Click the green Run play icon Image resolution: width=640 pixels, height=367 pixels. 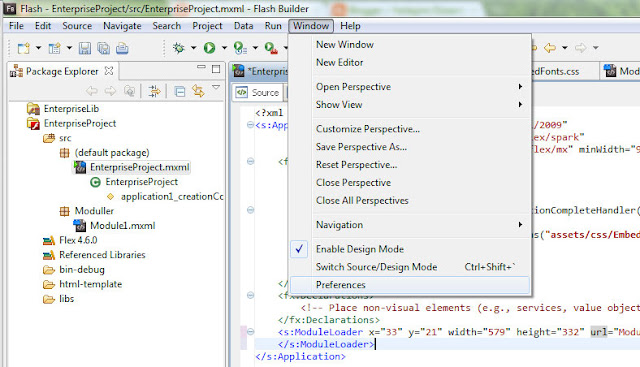pyautogui.click(x=209, y=48)
